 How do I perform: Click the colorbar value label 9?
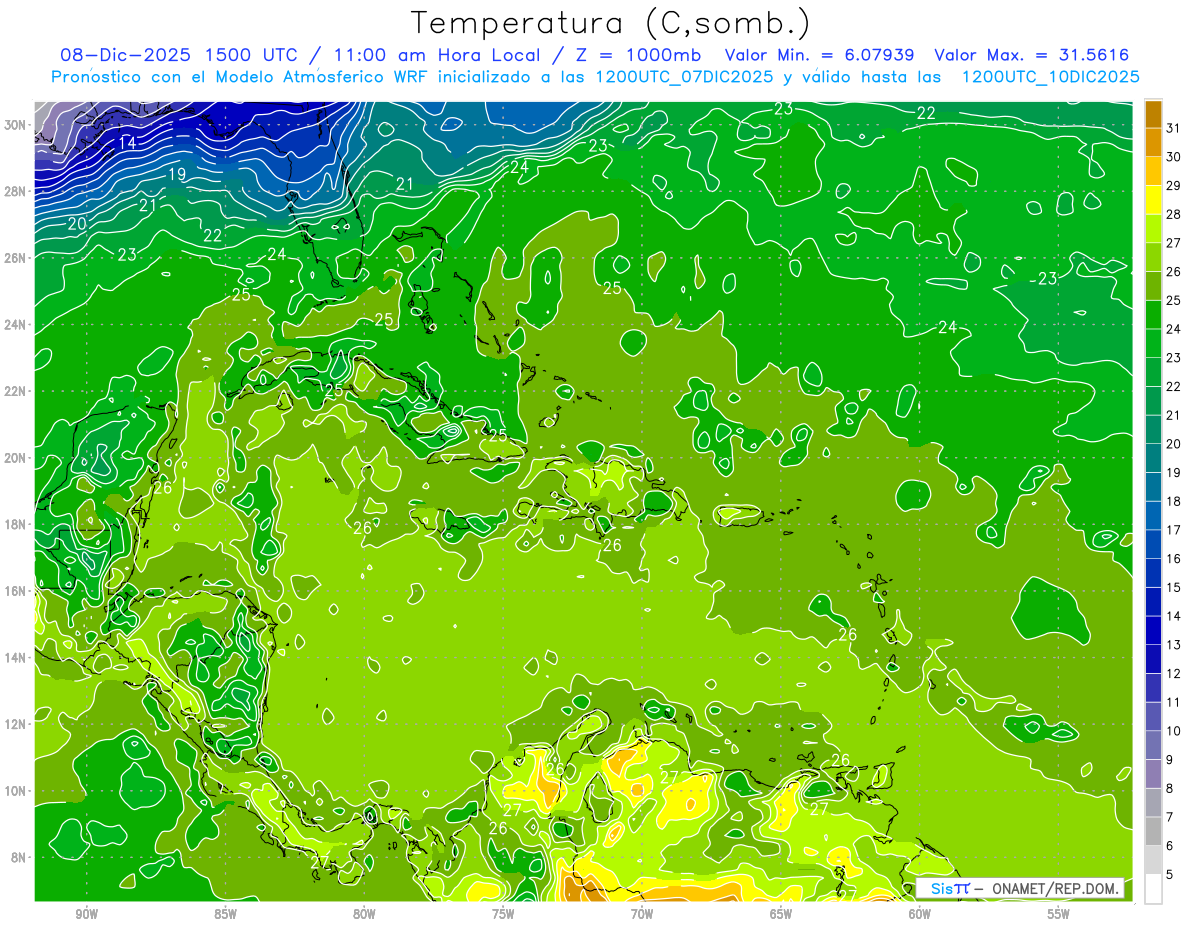click(1170, 760)
